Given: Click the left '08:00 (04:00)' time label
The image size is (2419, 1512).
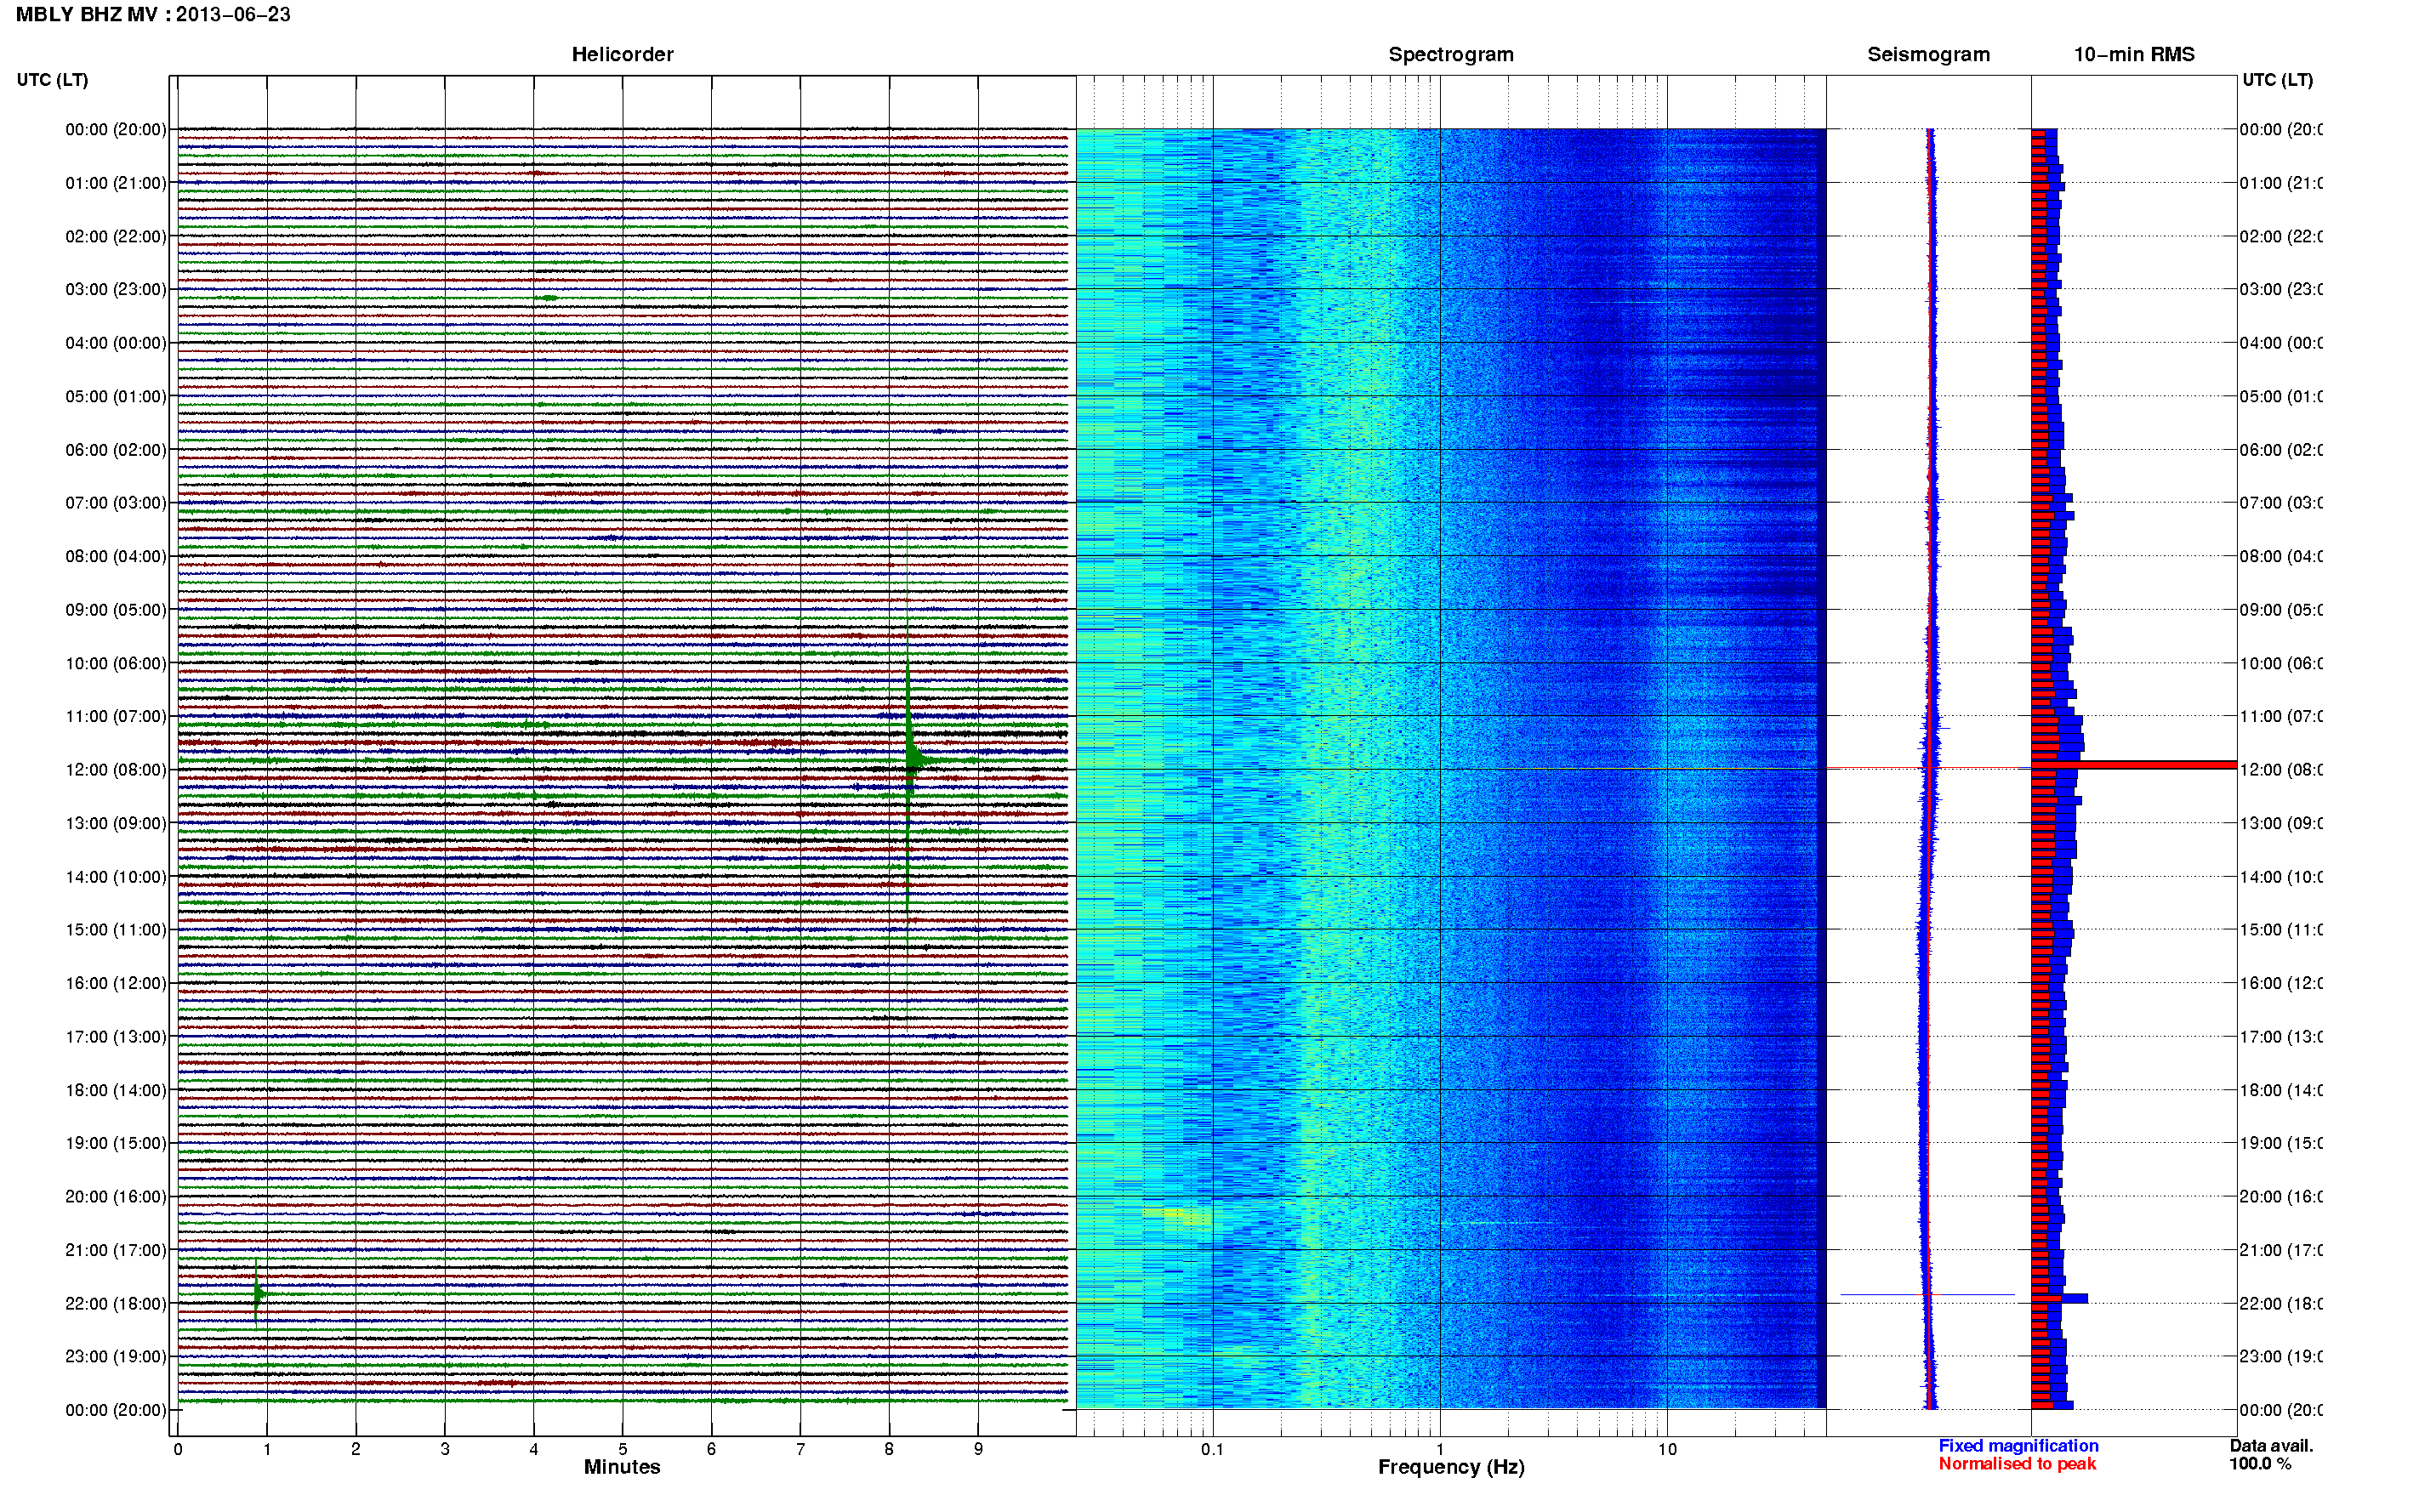Looking at the screenshot, I should (x=116, y=556).
